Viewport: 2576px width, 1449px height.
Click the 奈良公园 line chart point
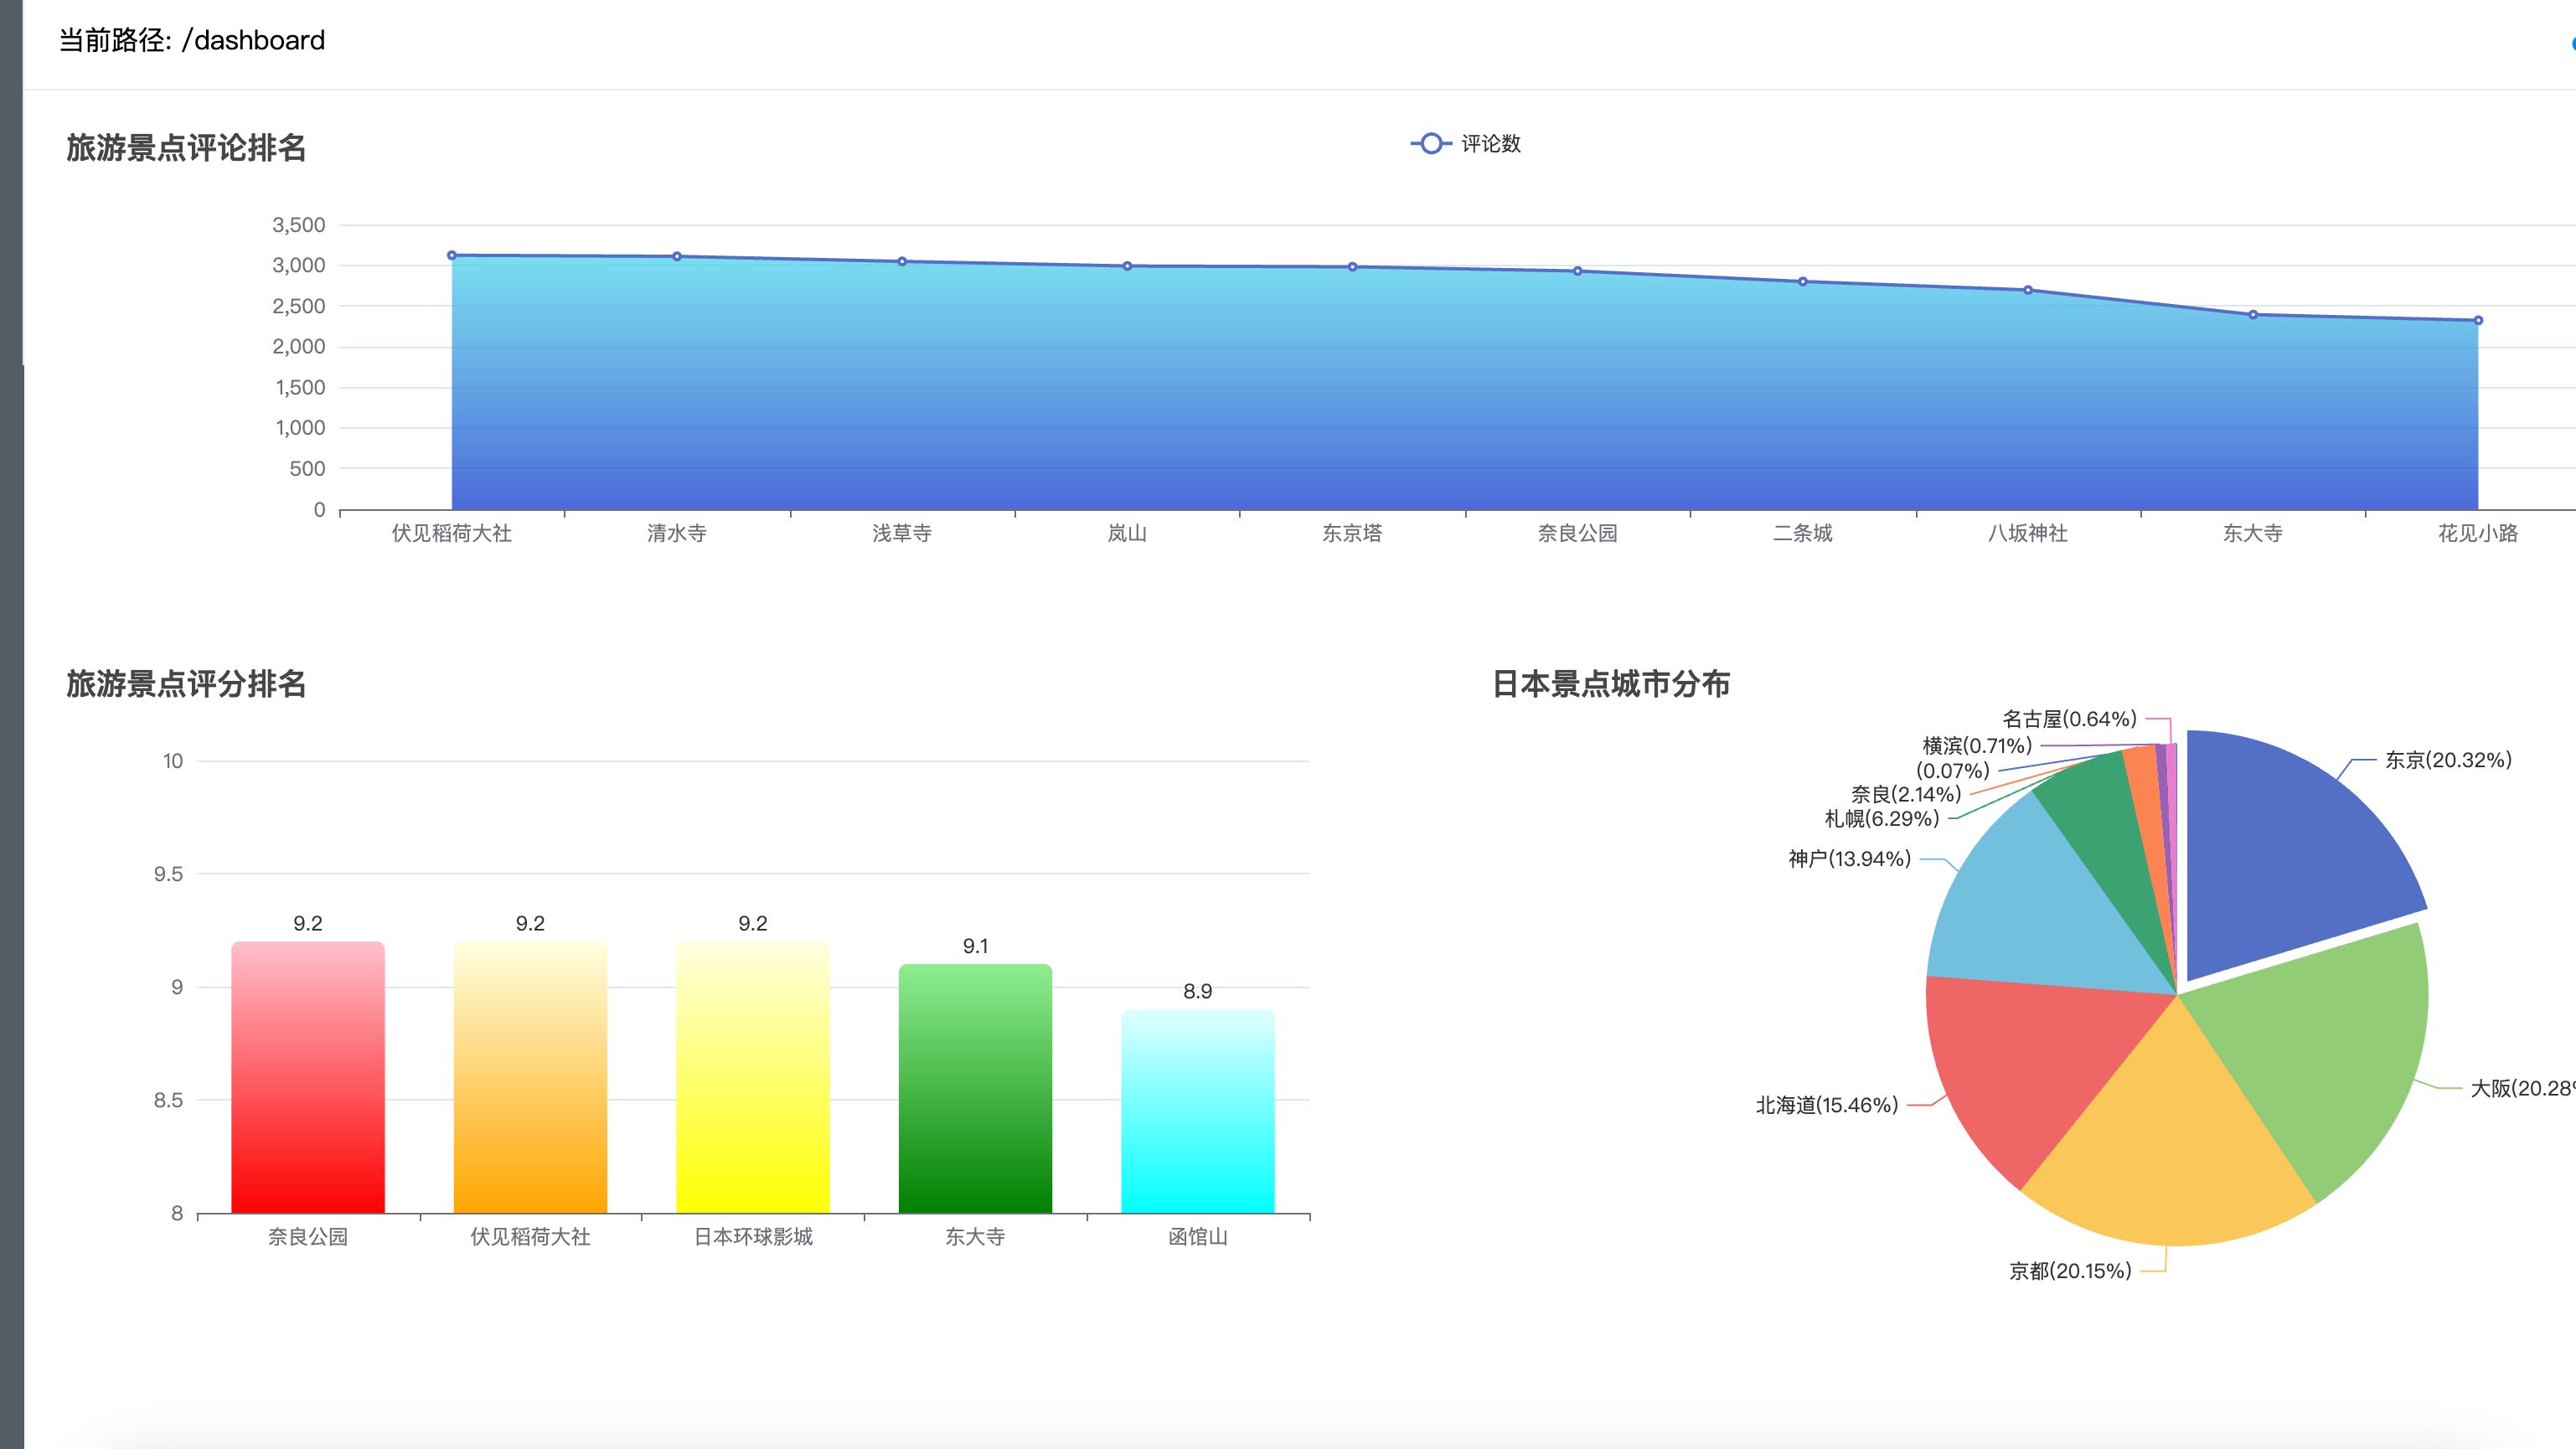point(1578,271)
